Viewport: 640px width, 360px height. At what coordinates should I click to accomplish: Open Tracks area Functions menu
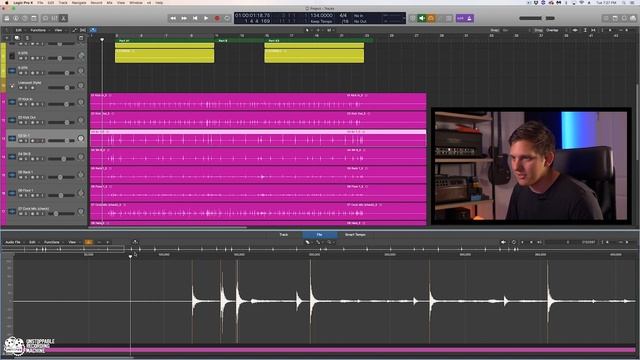pos(38,30)
